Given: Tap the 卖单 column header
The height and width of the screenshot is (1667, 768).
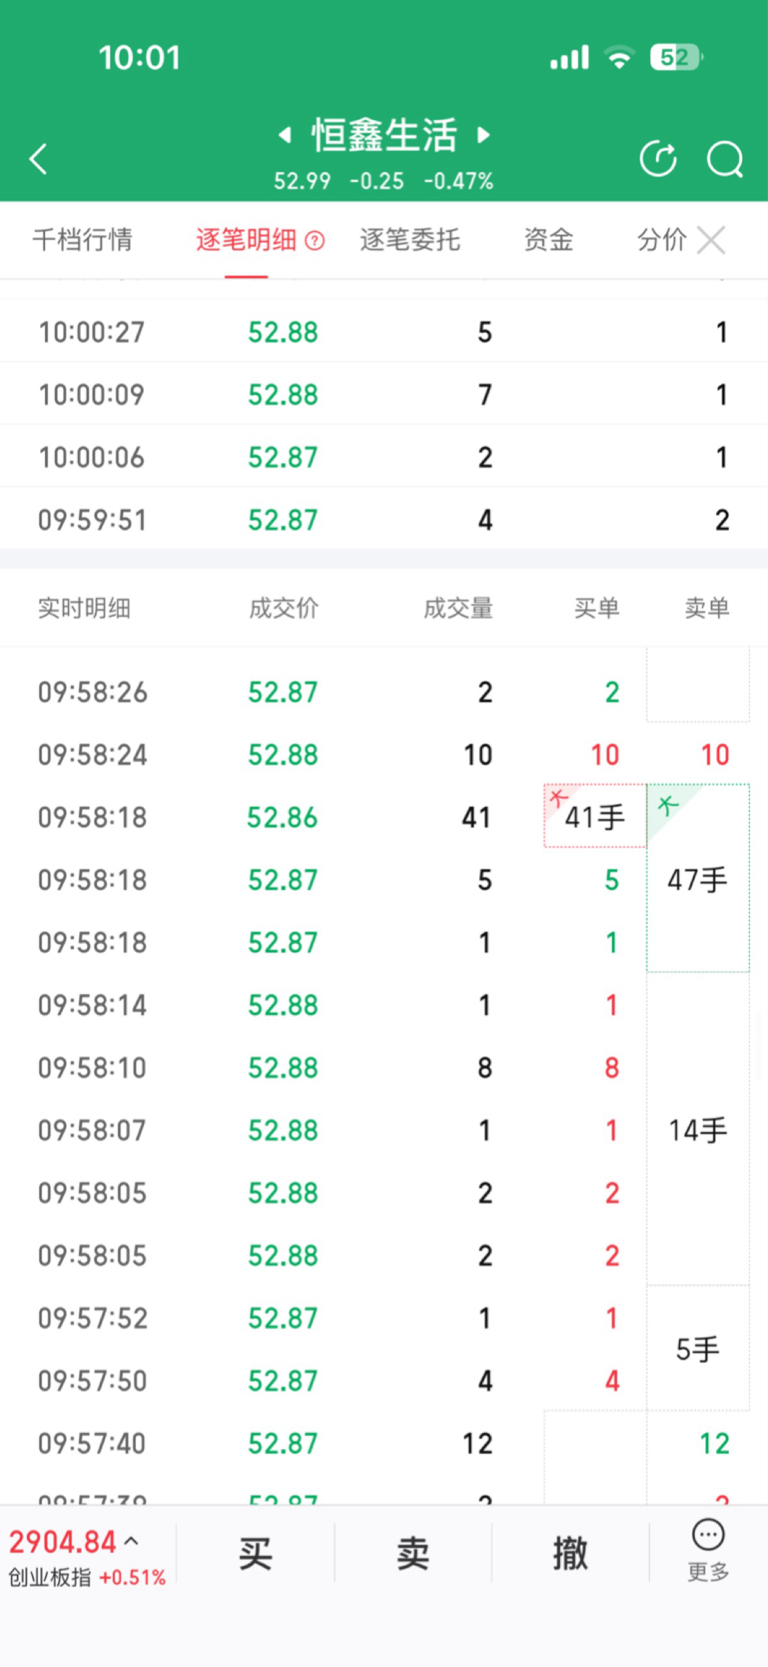Looking at the screenshot, I should (706, 608).
